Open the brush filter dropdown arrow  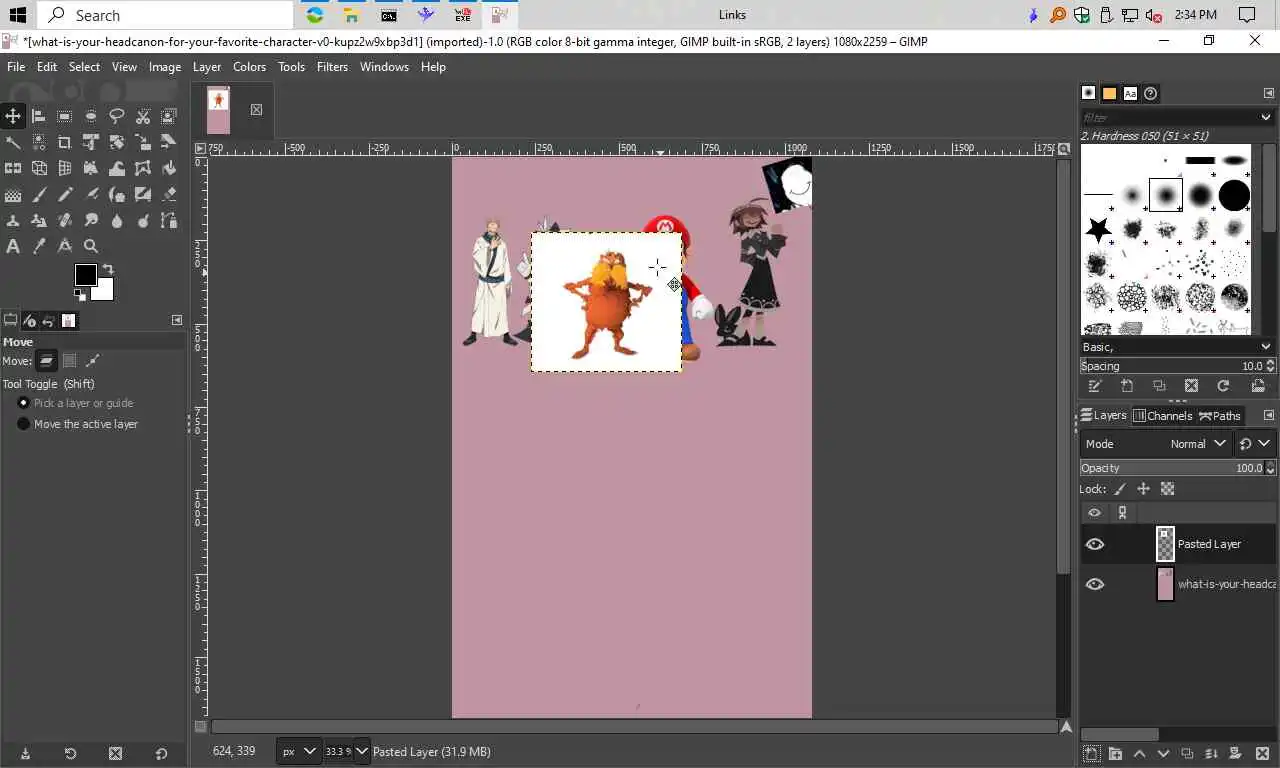1266,117
